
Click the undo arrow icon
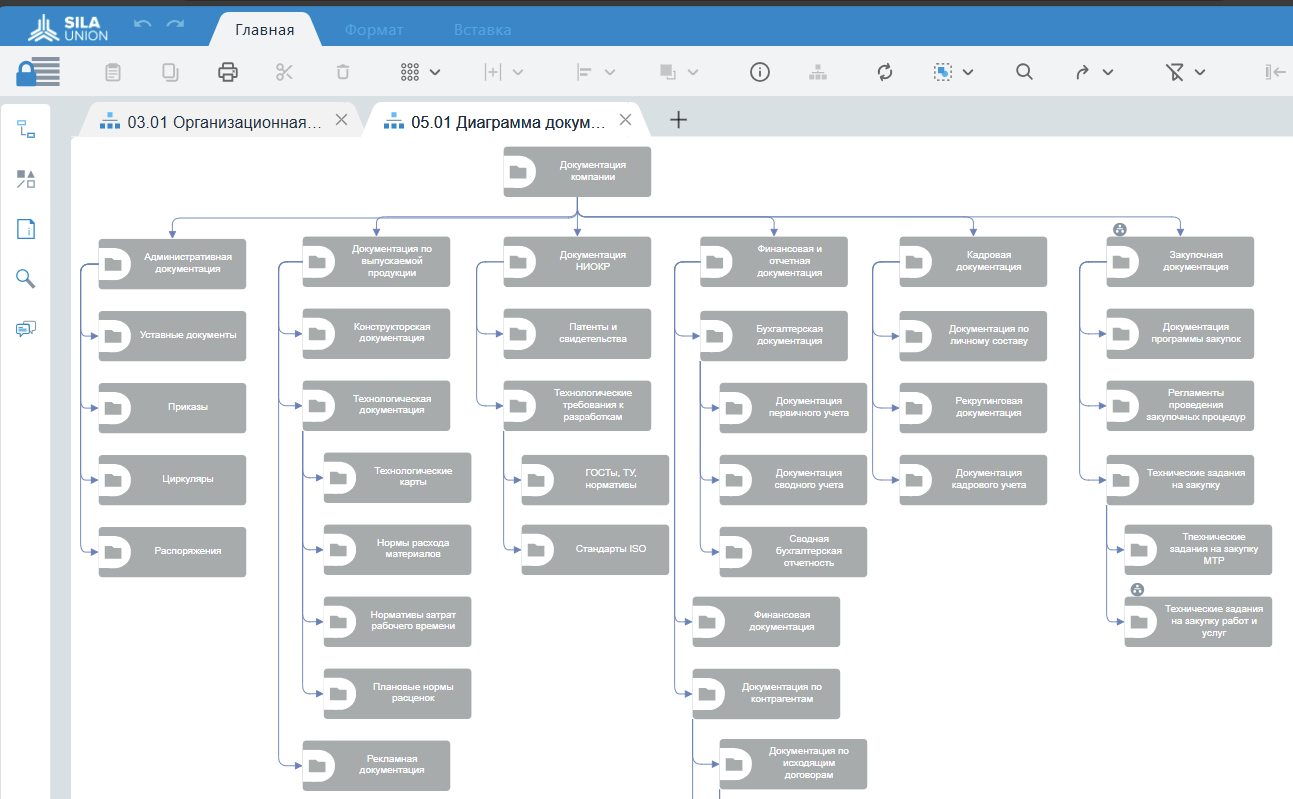143,24
